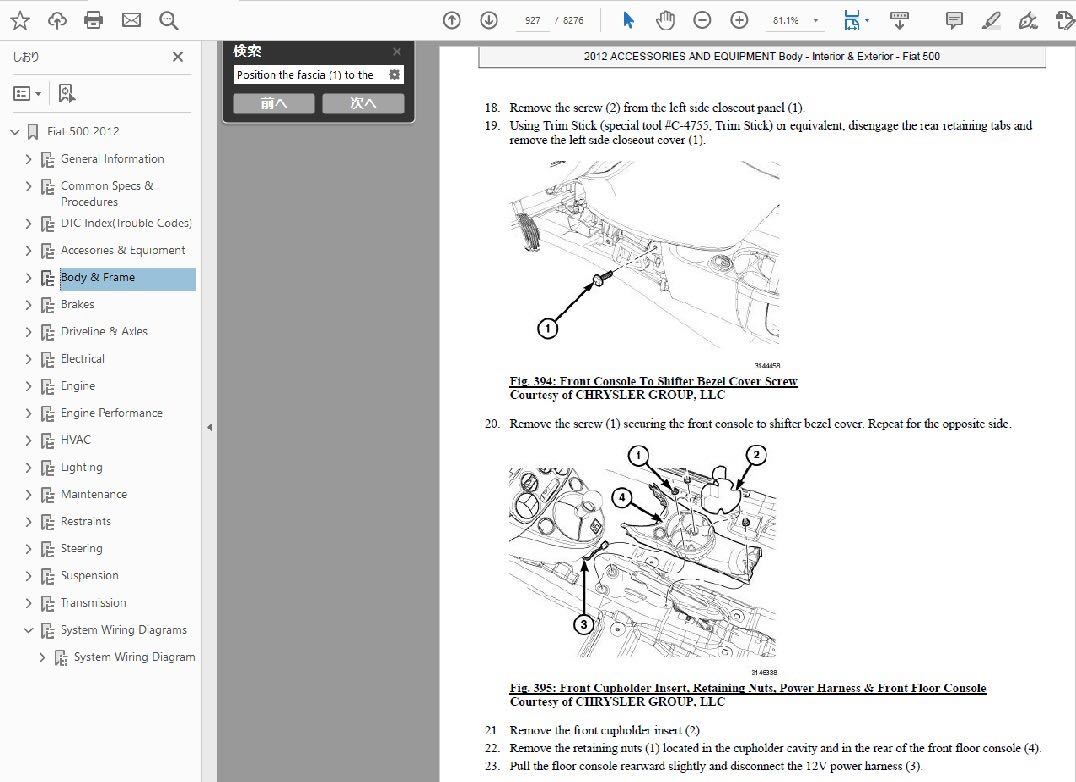Go to next page with down arrow icon
Viewport: 1076px width, 782px height.
pos(488,19)
